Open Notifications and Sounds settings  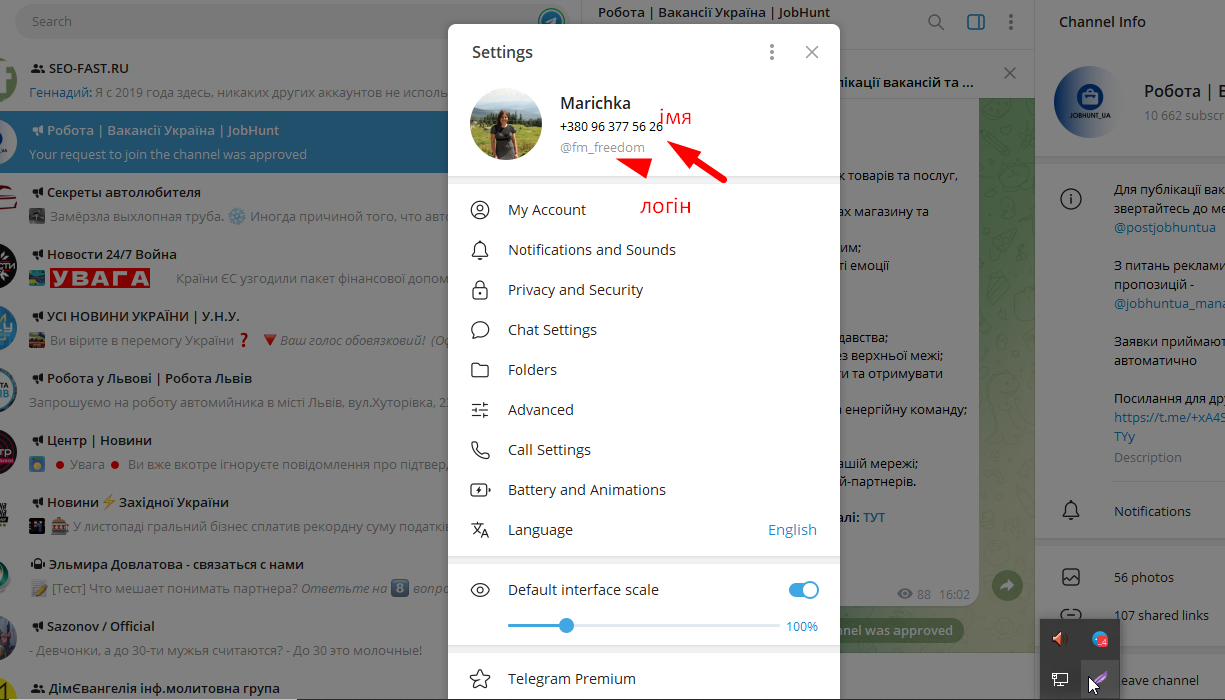[x=644, y=250]
